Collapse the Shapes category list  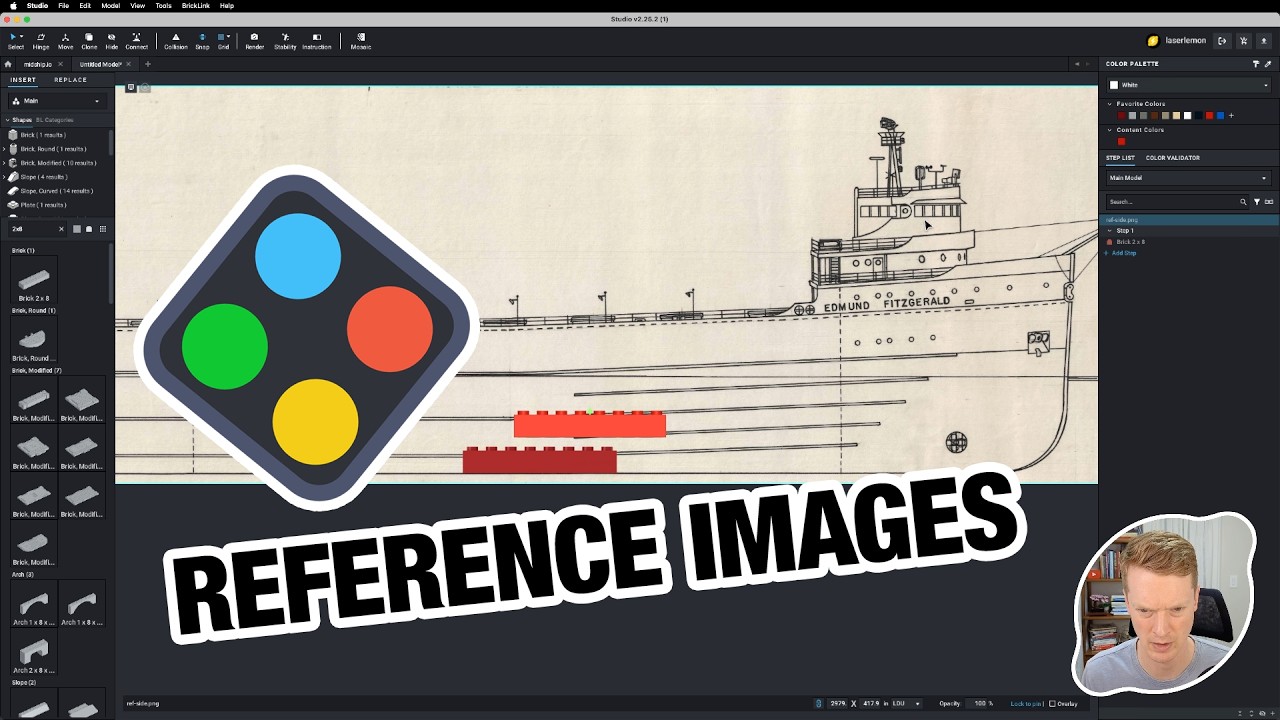7,120
